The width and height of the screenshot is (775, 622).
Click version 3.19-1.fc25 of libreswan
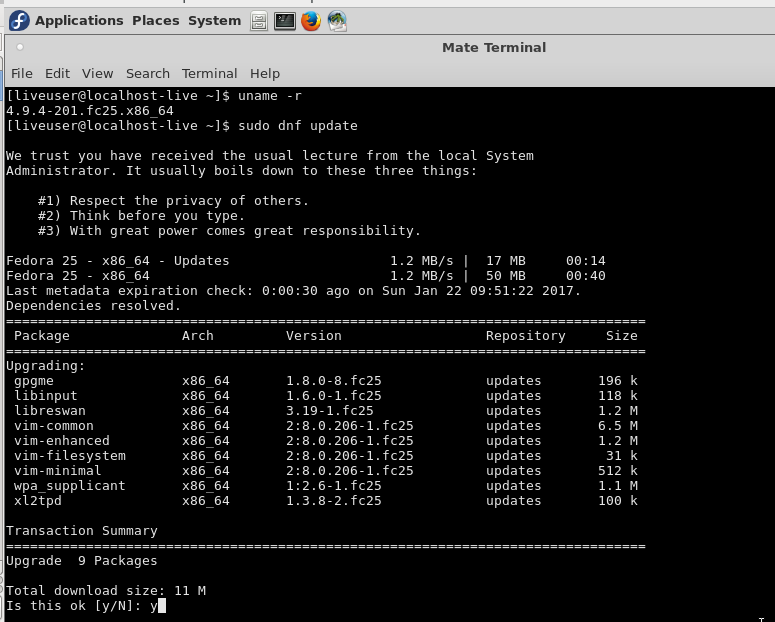(330, 410)
